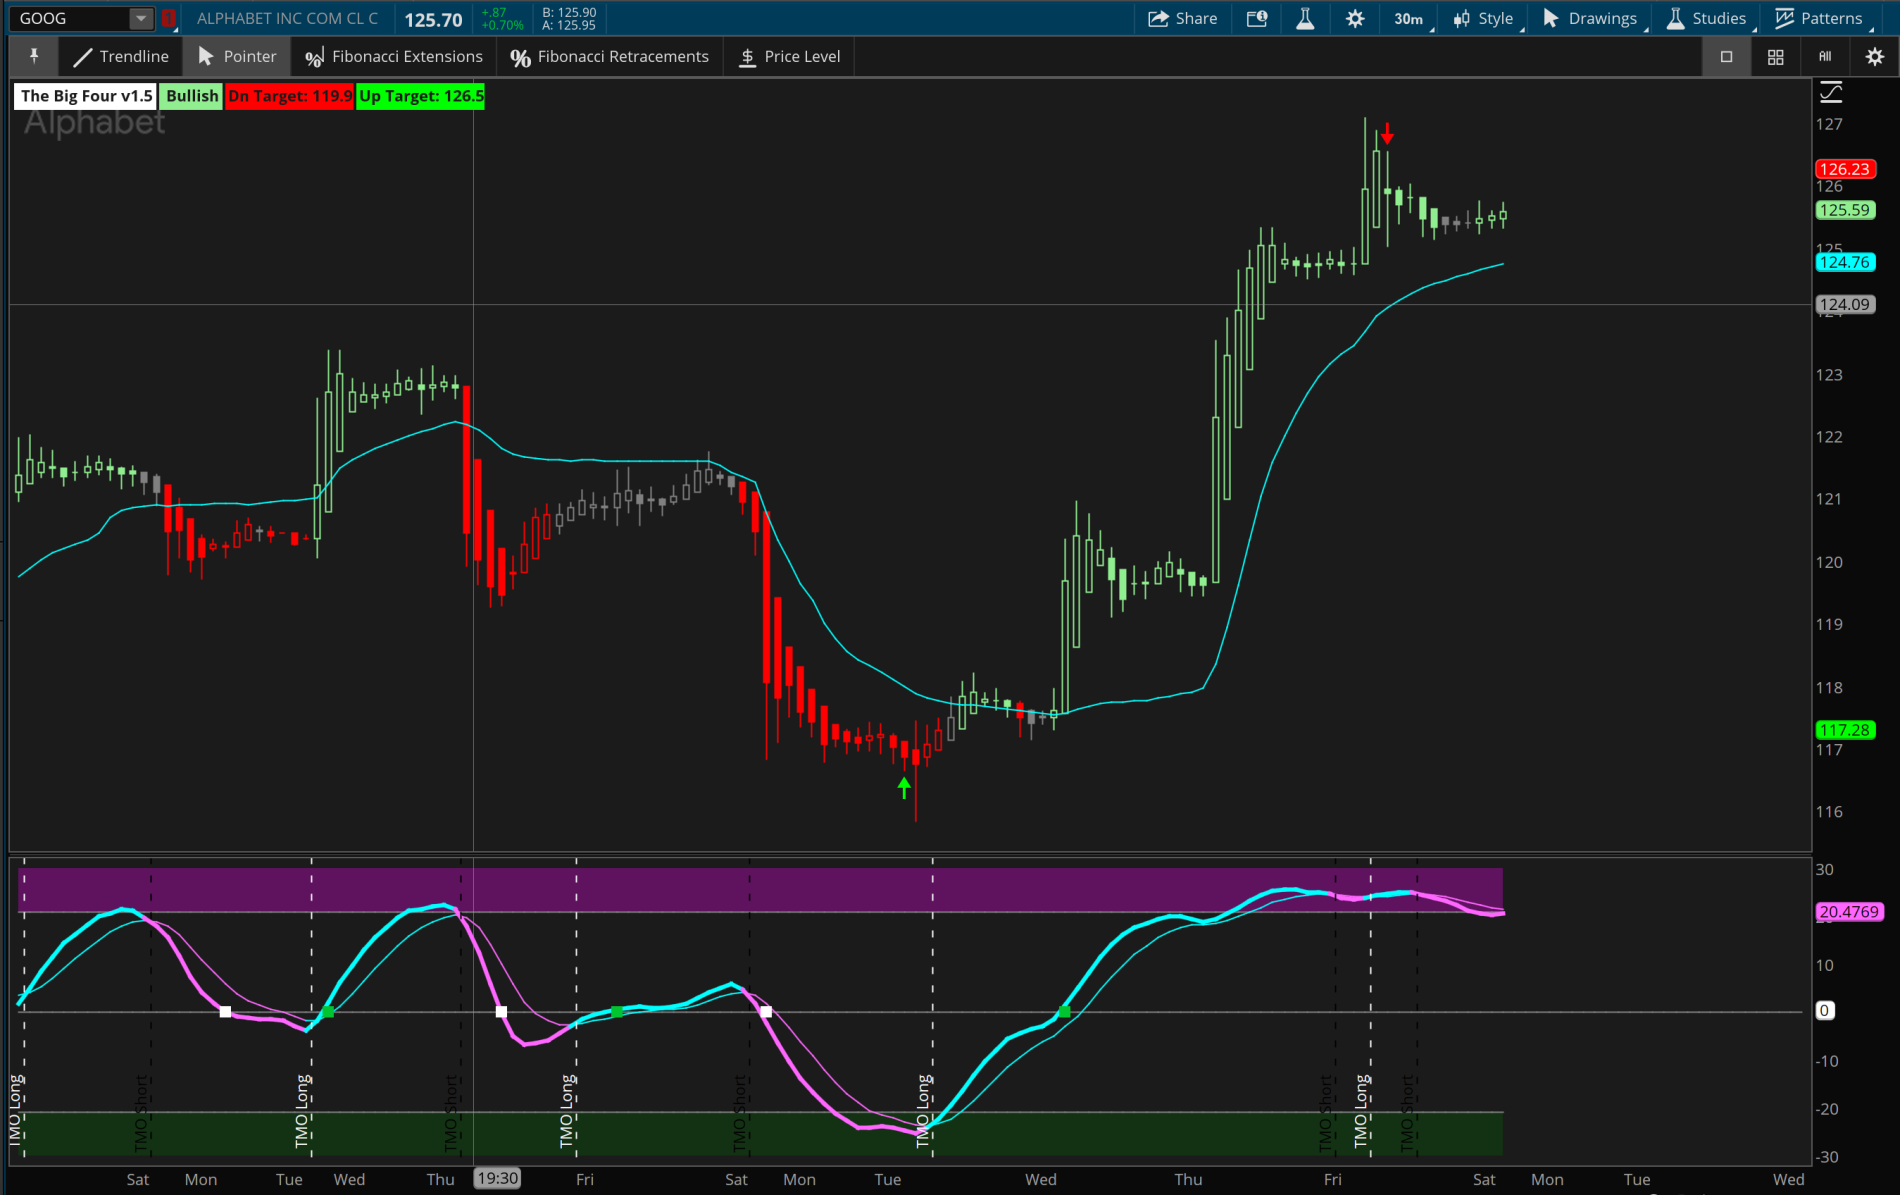Expand the Style menu
This screenshot has height=1195, width=1900.
point(1485,19)
